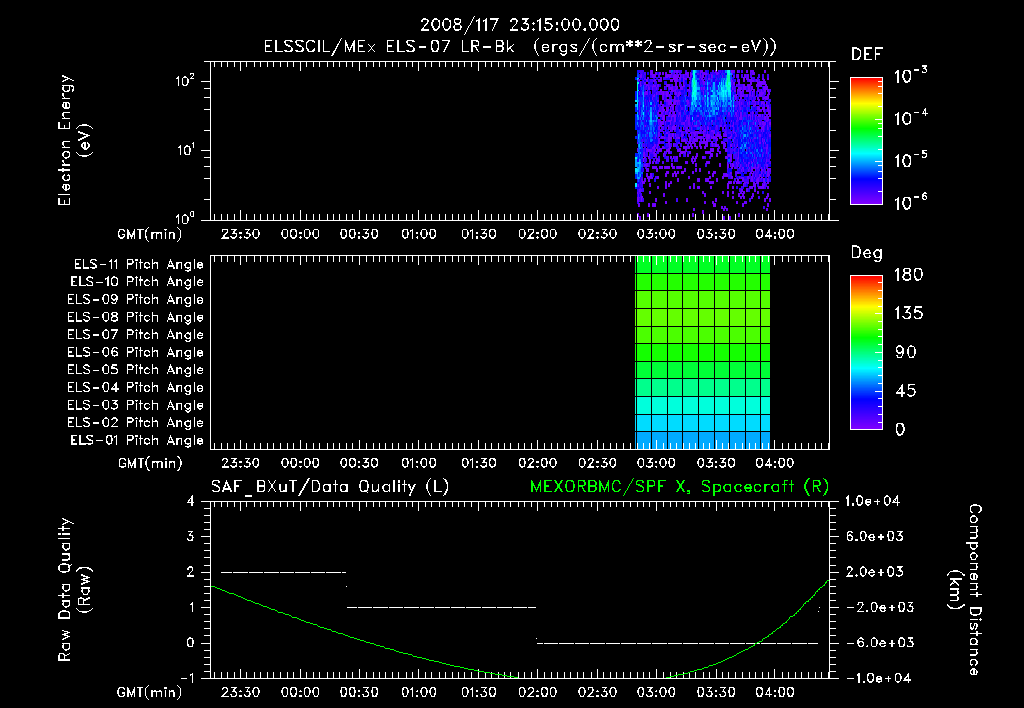Click the white data quality segment at level 0
This screenshot has width=1024, height=708.
point(678,643)
